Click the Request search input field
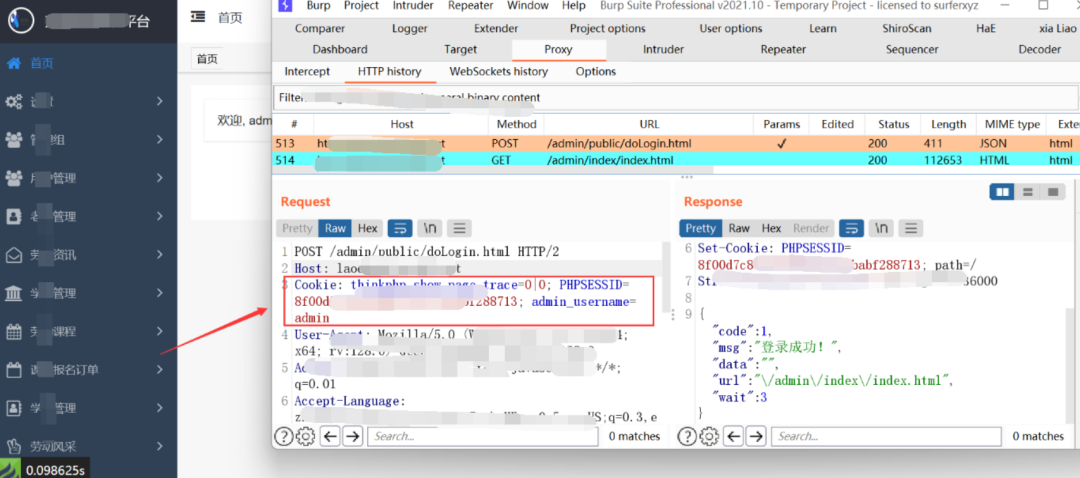The height and width of the screenshot is (478, 1080). click(483, 436)
